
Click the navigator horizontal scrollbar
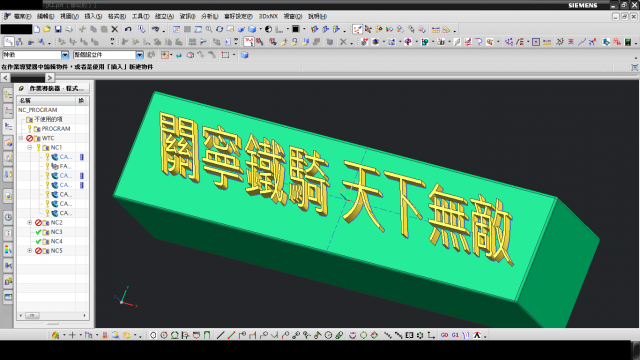52,316
